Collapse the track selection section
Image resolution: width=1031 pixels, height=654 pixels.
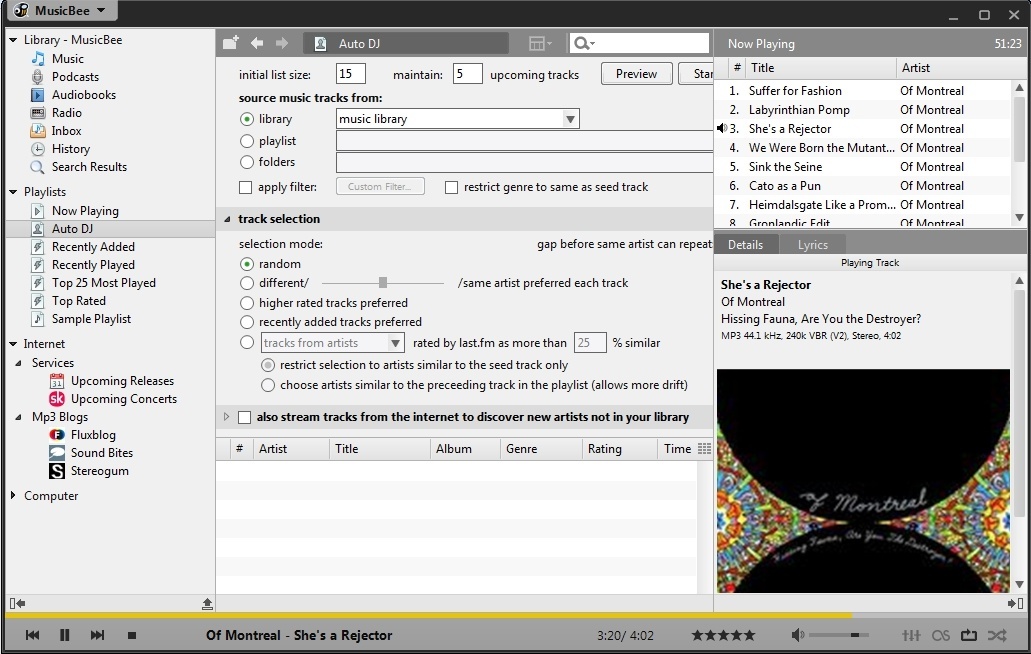pos(227,219)
